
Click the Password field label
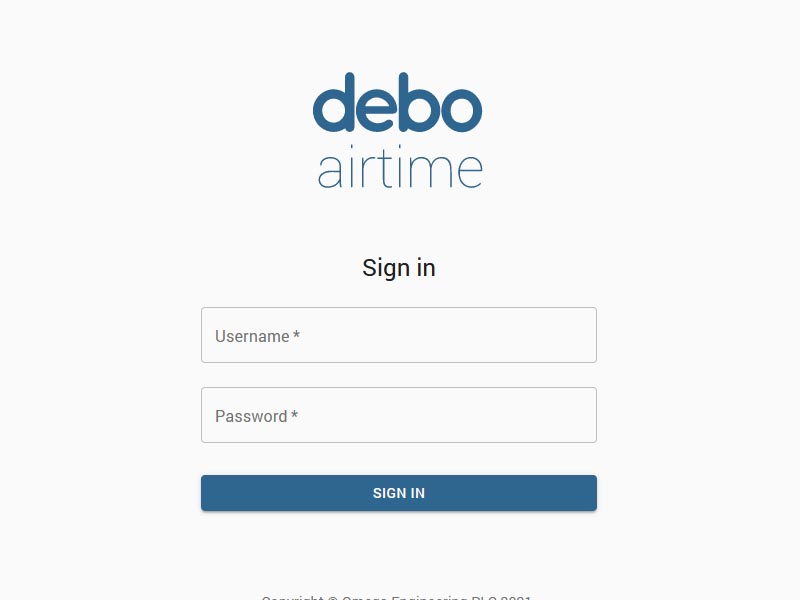pos(251,417)
